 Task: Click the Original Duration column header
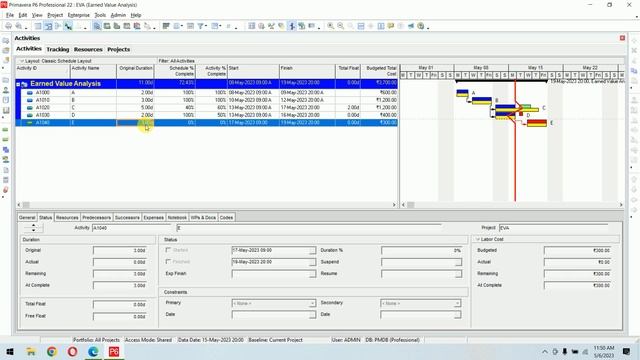point(136,71)
